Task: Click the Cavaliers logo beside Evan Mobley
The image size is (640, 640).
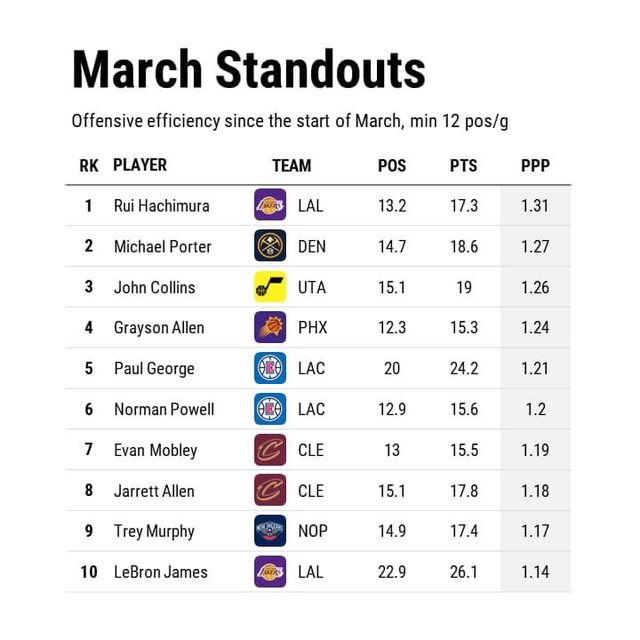Action: (270, 450)
